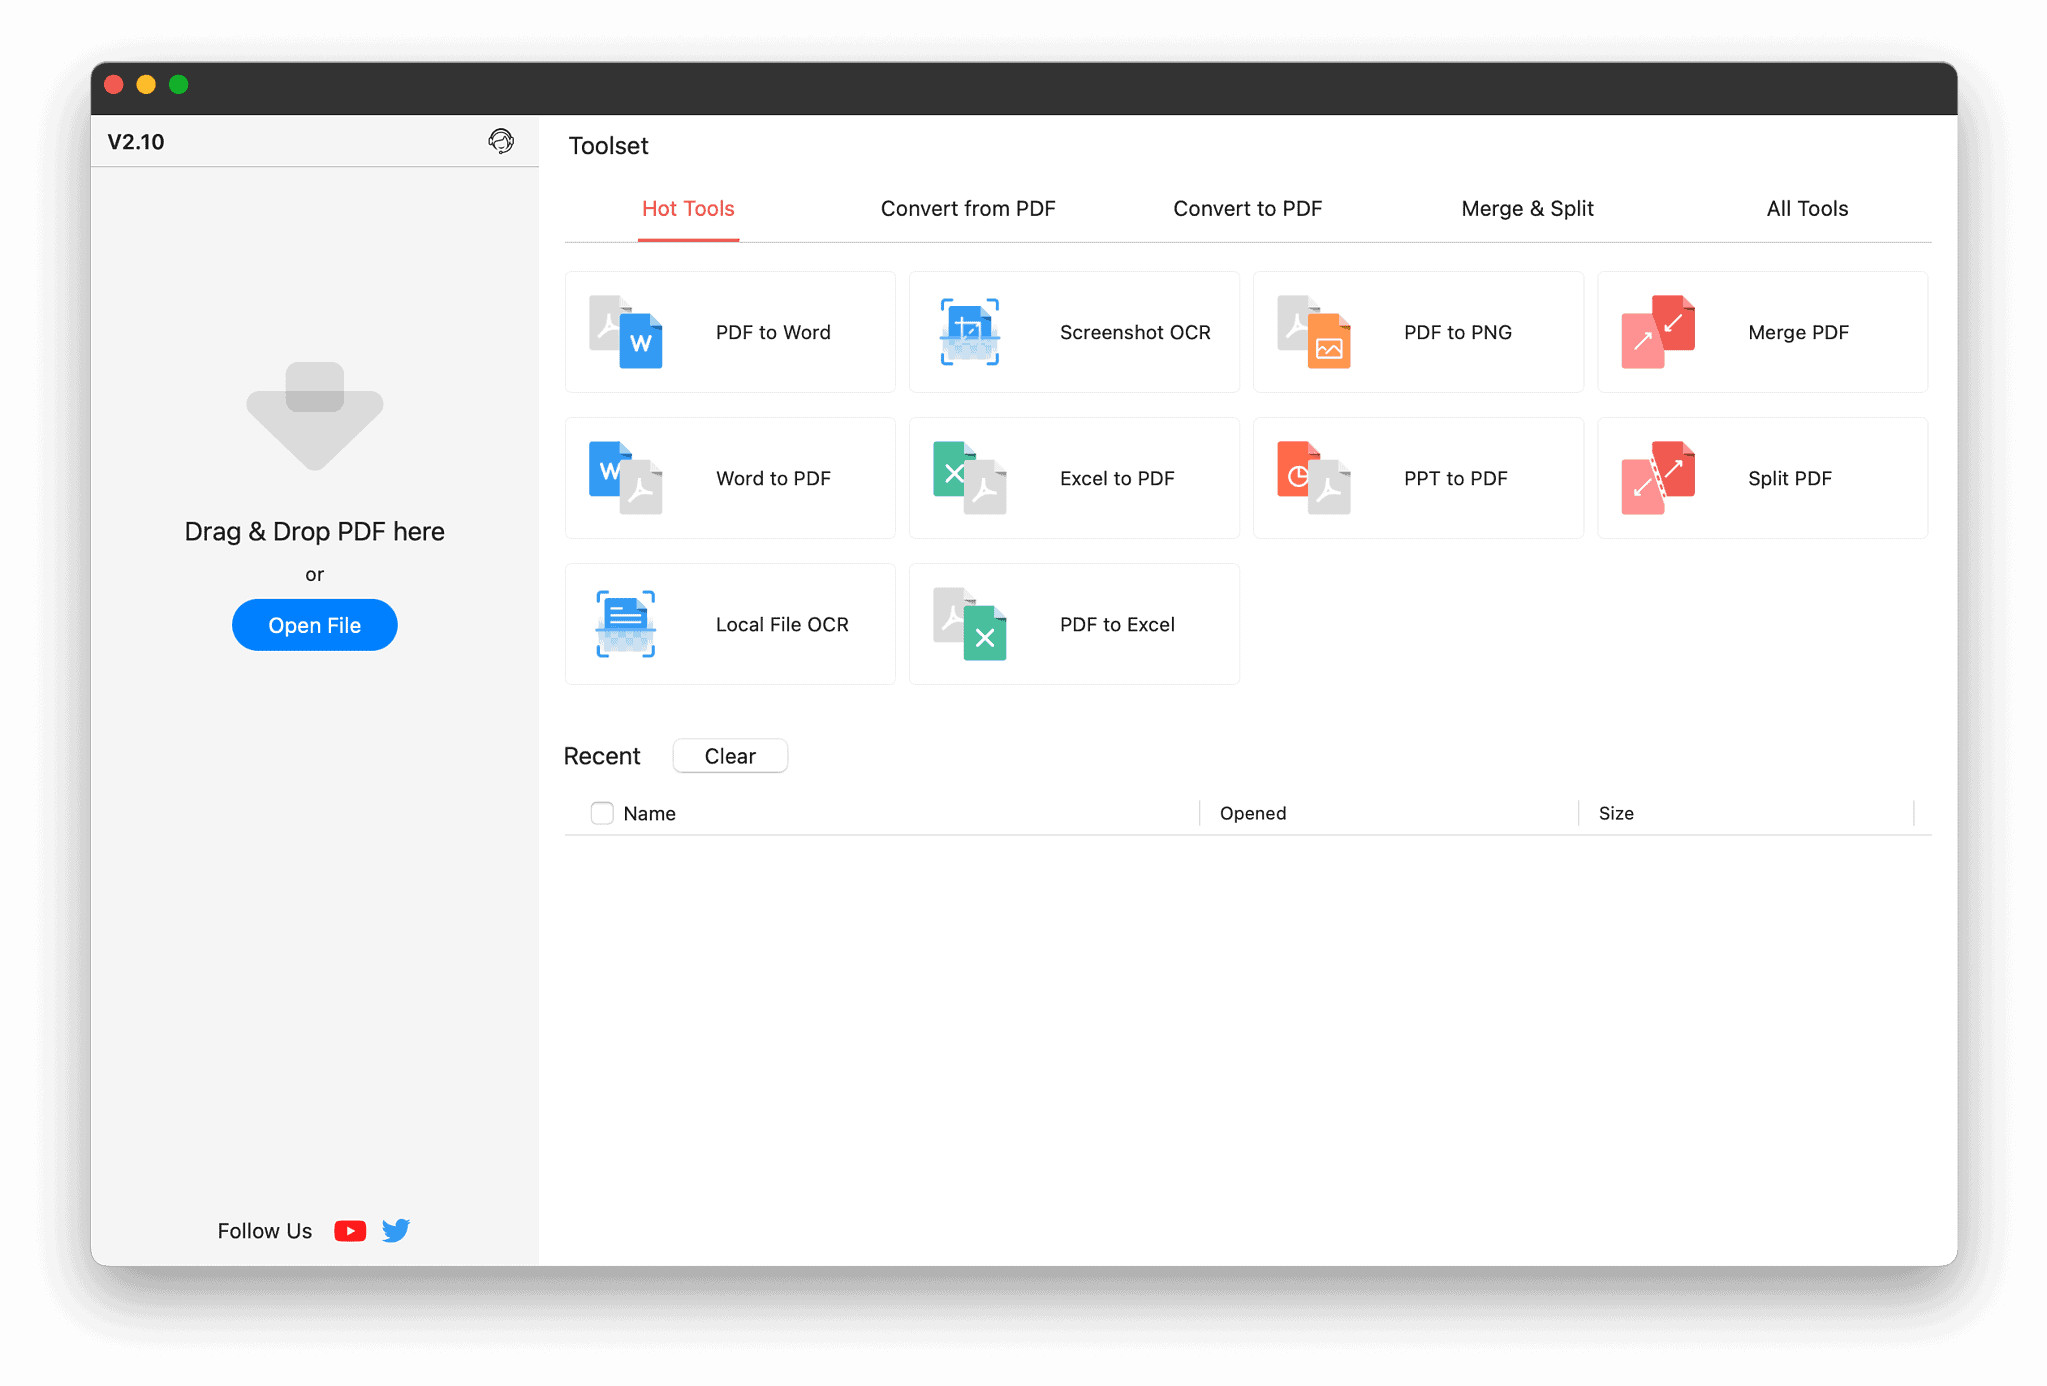Click the Drag & Drop PDF here text
Image resolution: width=2047 pixels, height=1386 pixels.
pos(315,531)
